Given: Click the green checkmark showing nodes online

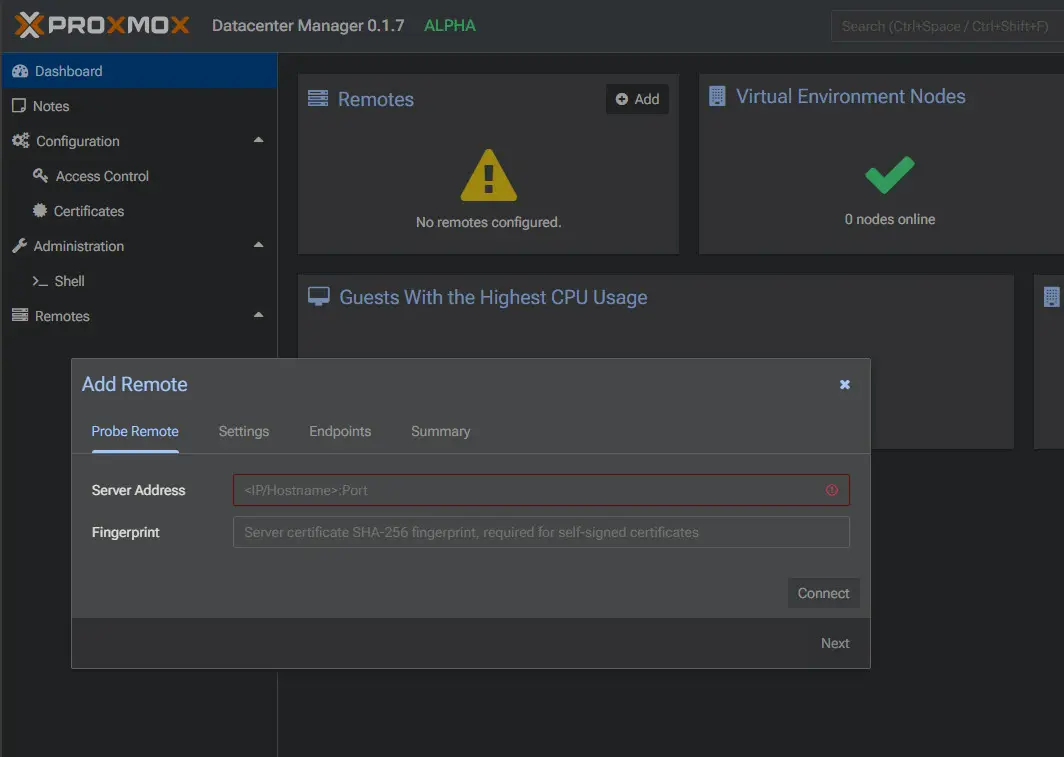Looking at the screenshot, I should (889, 174).
